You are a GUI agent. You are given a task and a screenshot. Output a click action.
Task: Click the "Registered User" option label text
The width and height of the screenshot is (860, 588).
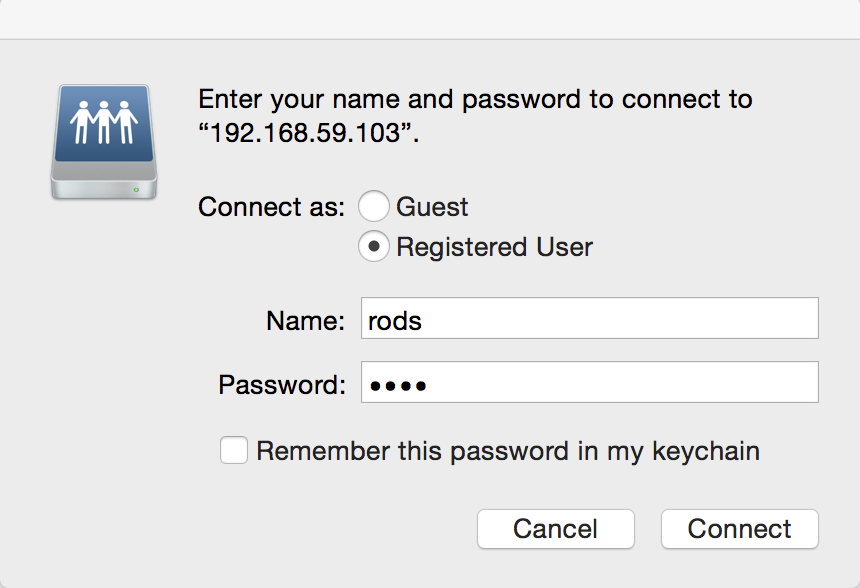pyautogui.click(x=494, y=247)
